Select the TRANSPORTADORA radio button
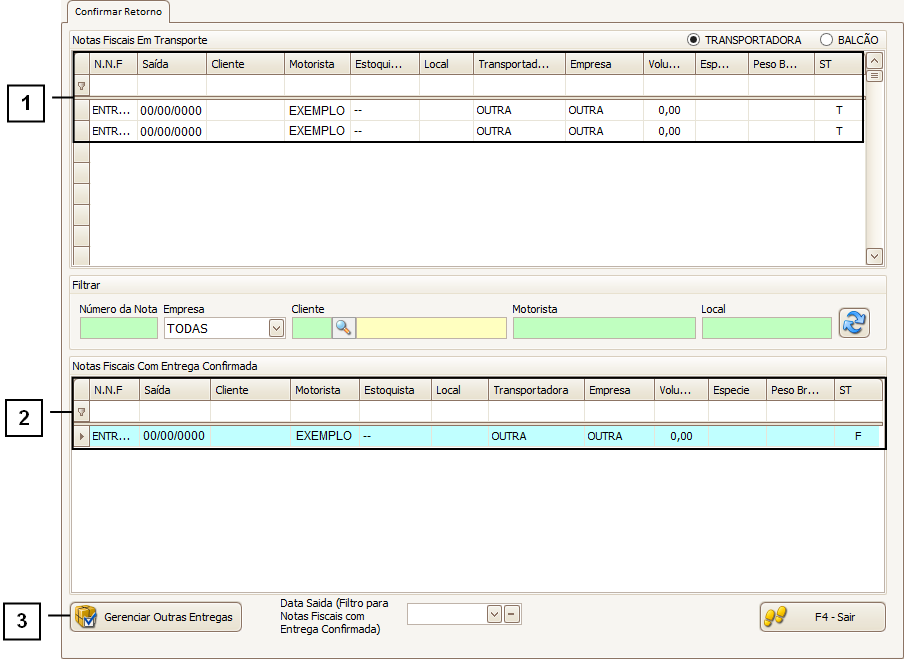The image size is (904, 659). [693, 40]
